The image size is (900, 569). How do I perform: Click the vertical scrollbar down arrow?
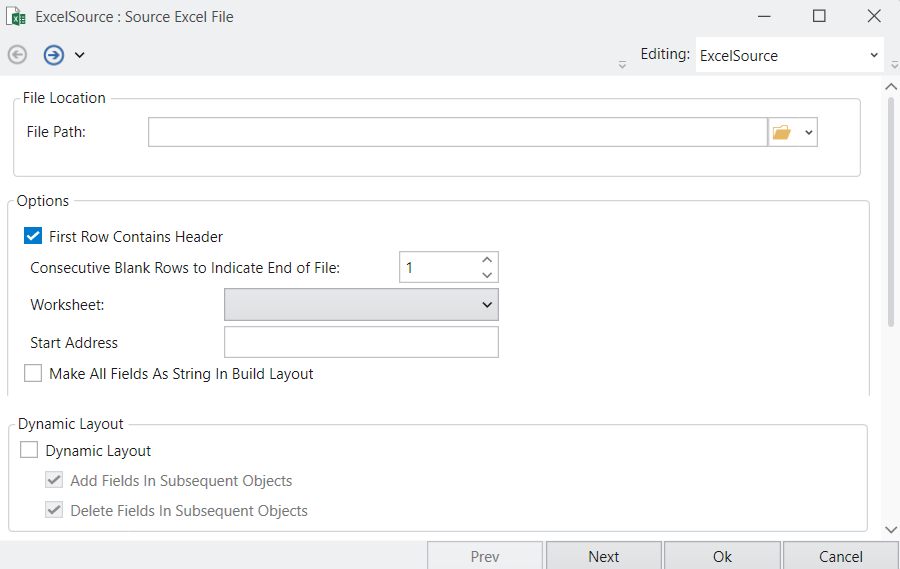(891, 529)
